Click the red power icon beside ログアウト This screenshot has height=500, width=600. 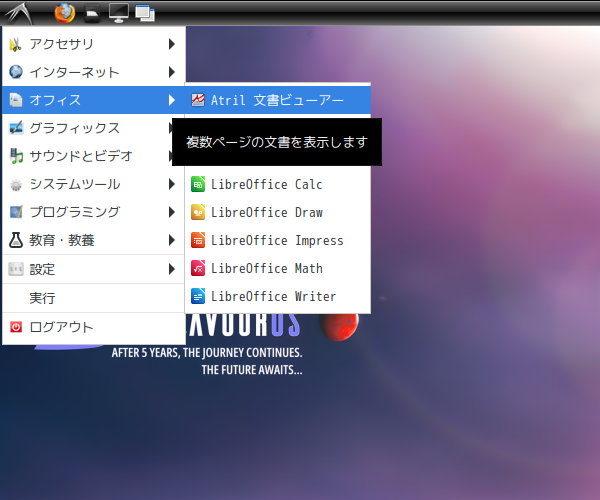pyautogui.click(x=16, y=327)
